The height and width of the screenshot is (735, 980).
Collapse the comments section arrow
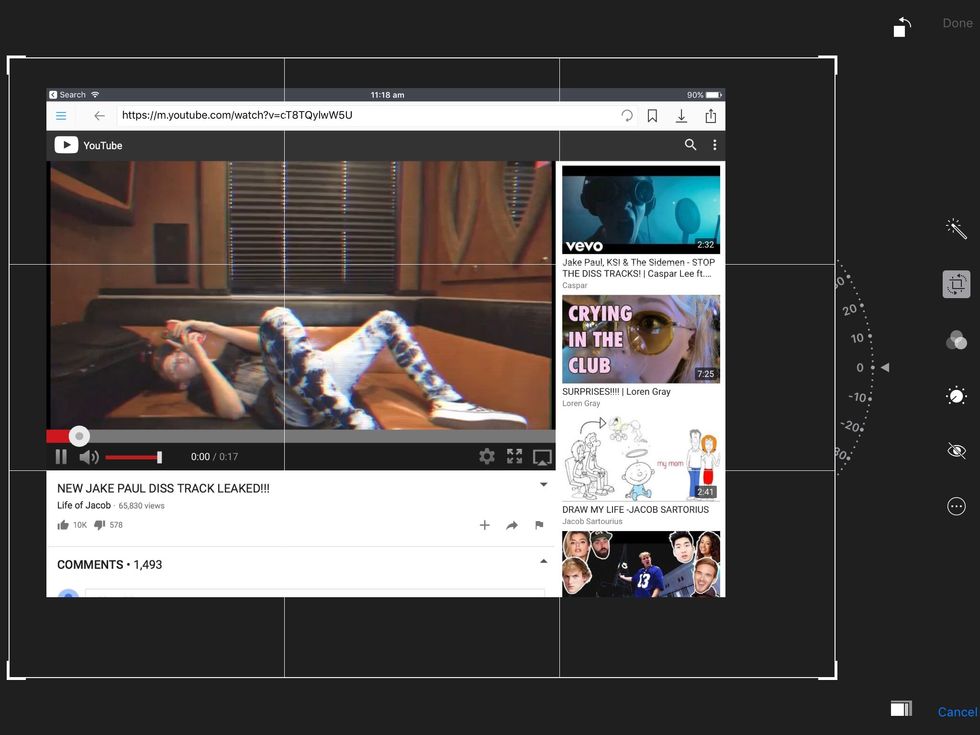(544, 561)
